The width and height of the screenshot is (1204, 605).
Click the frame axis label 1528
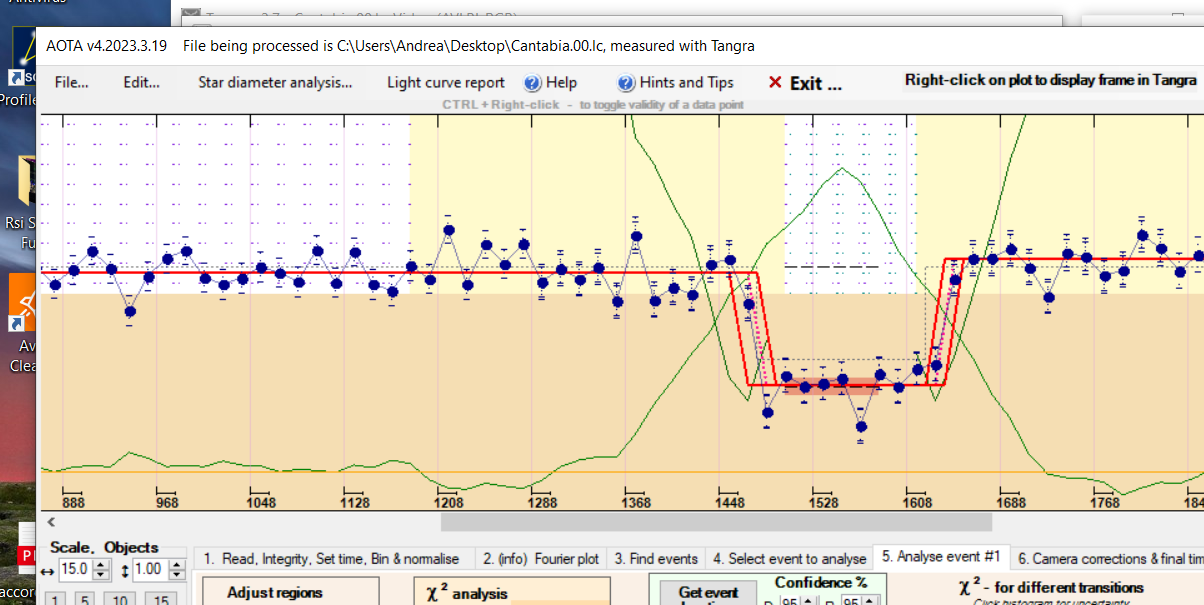824,503
